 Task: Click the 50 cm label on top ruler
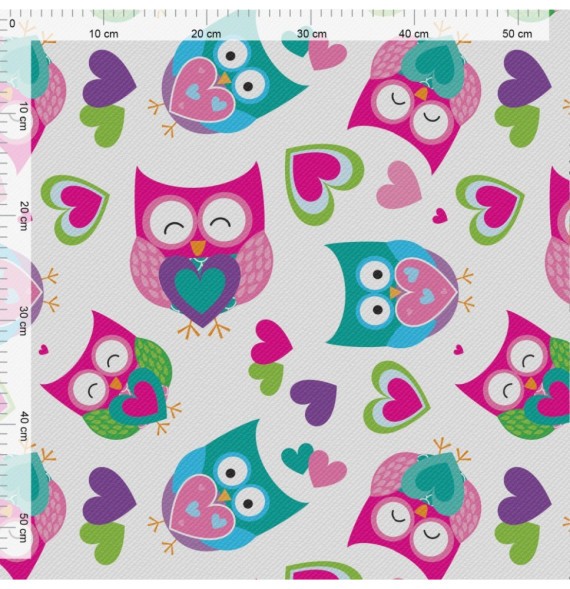click(x=517, y=34)
